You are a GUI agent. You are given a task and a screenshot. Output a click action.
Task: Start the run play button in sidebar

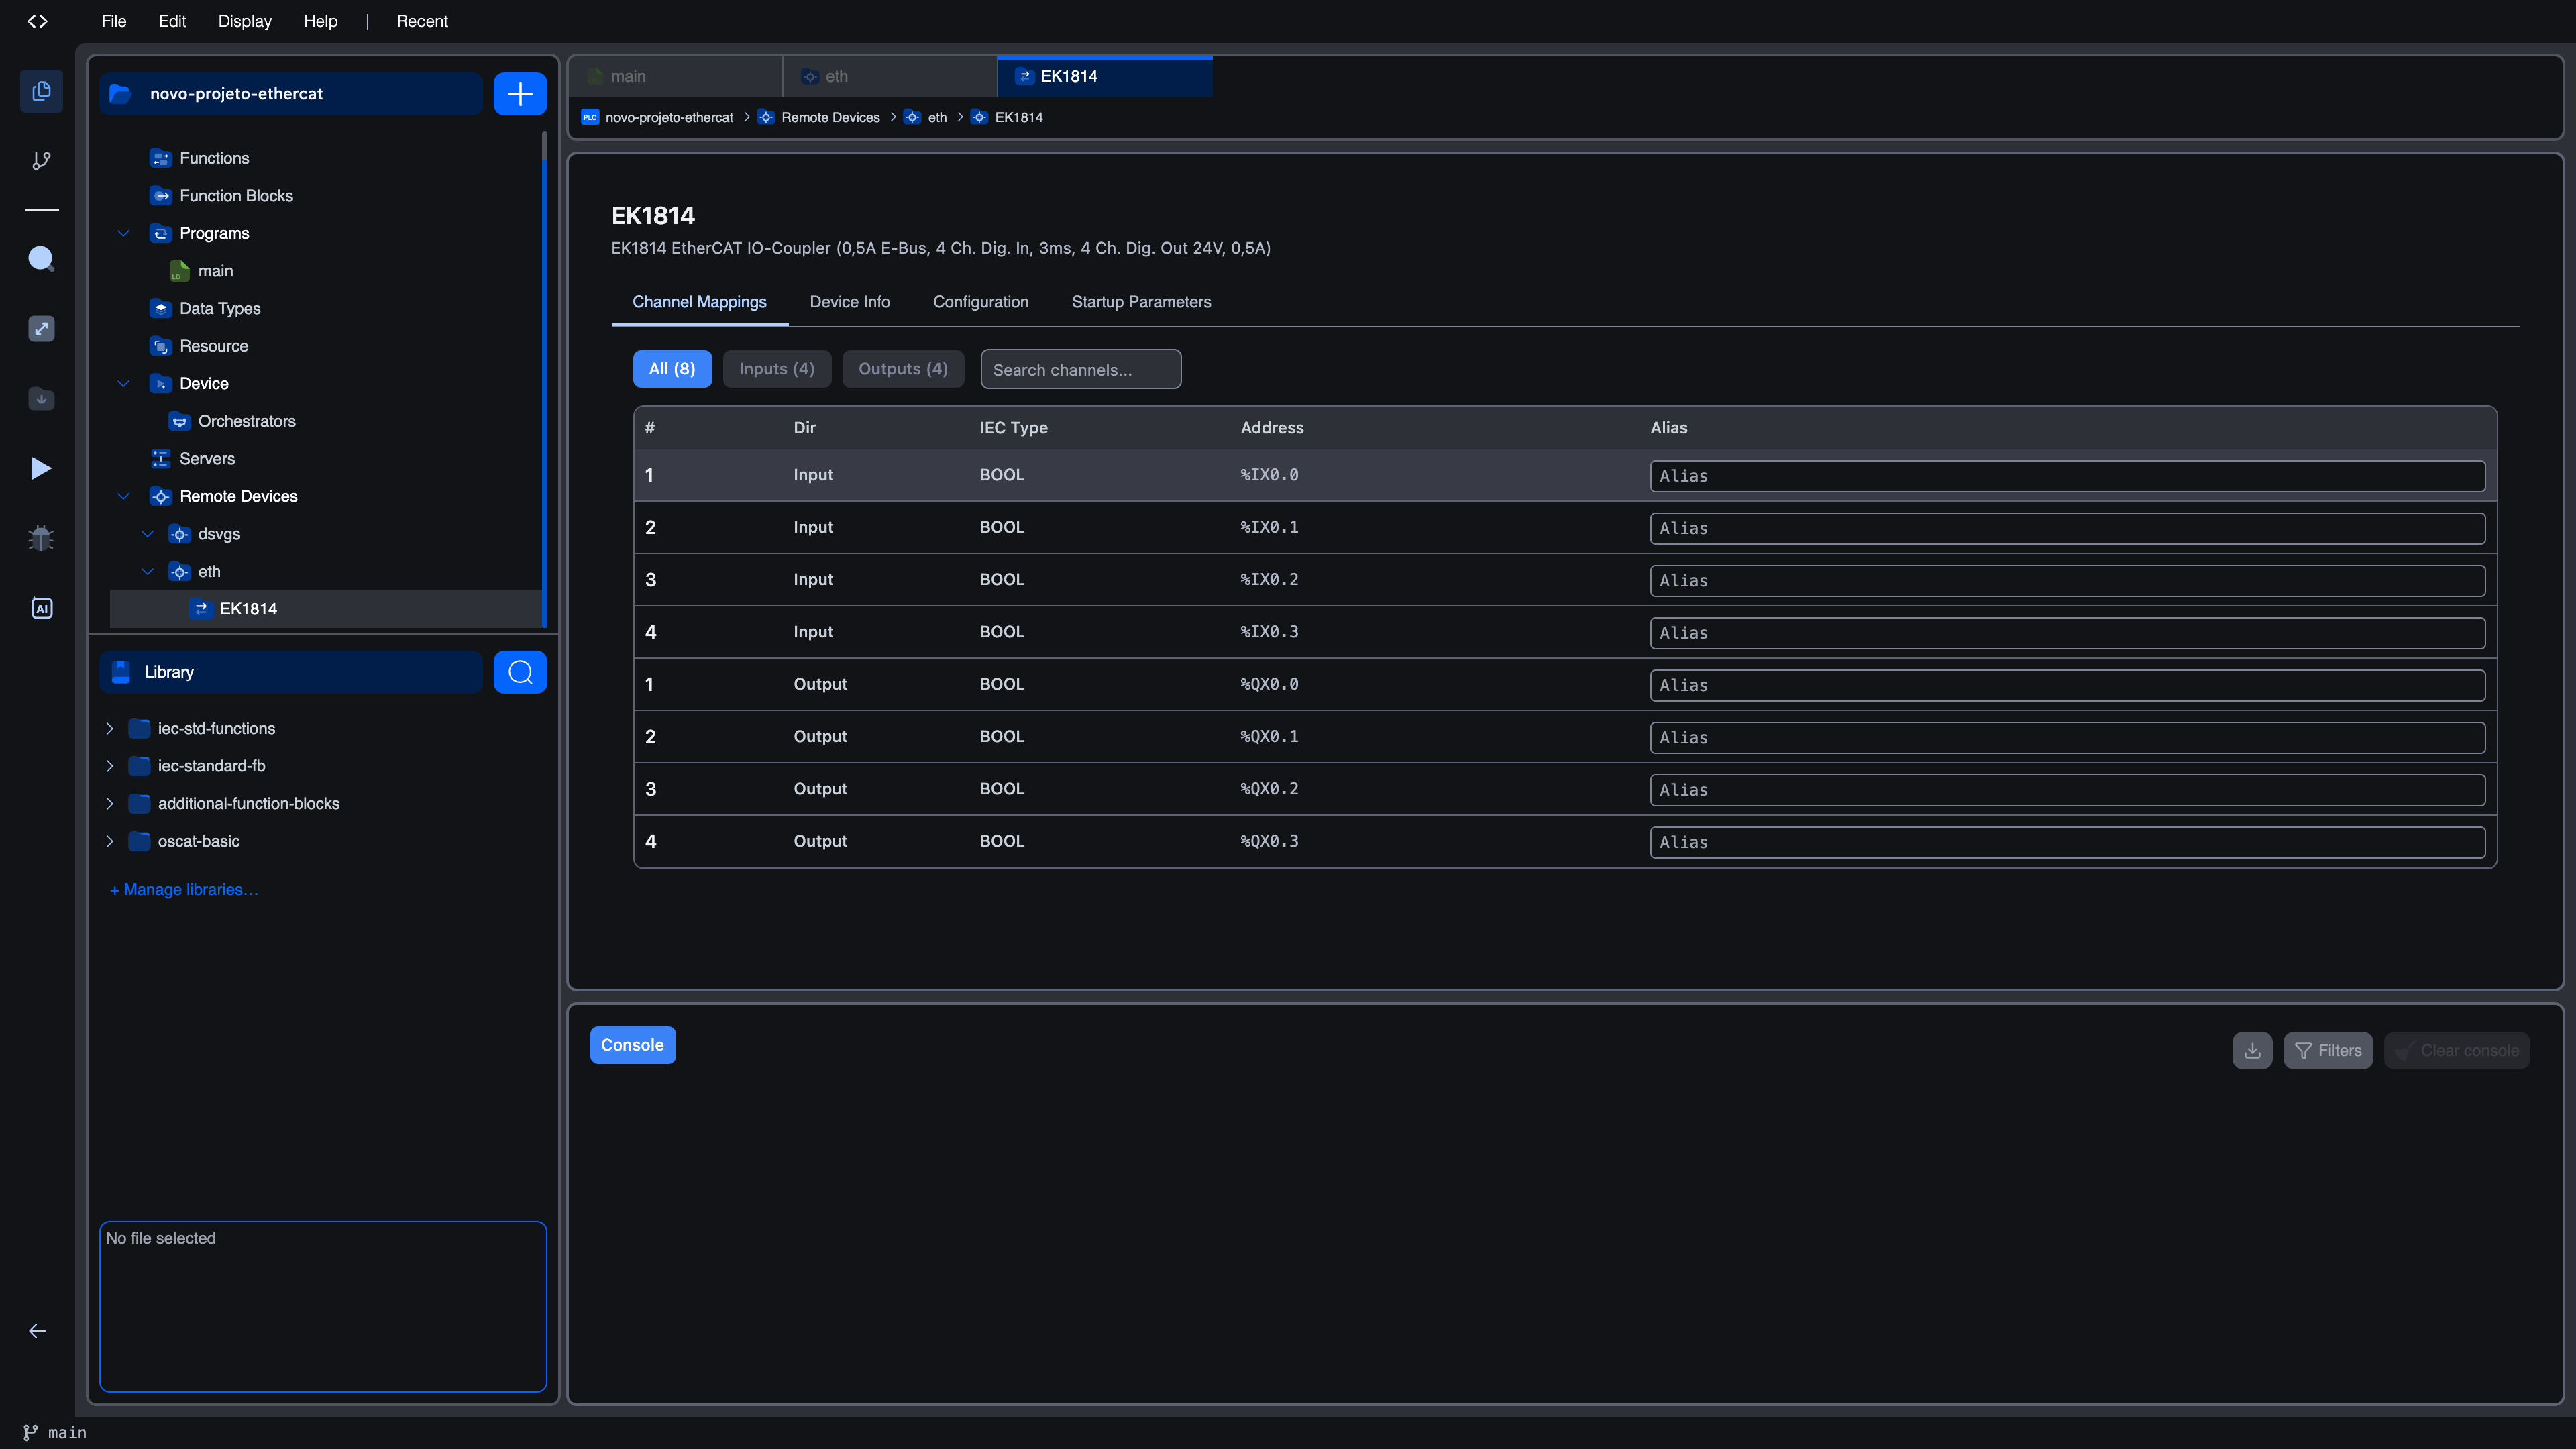coord(41,468)
